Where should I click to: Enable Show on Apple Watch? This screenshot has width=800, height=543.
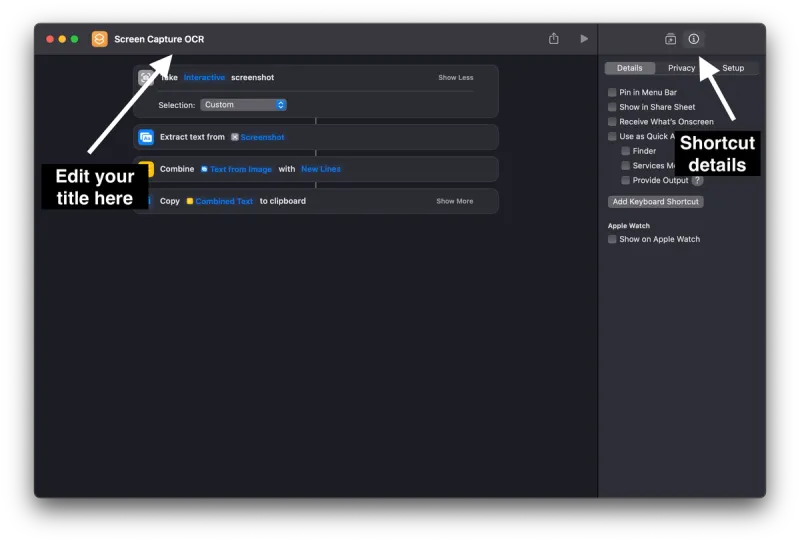pos(612,239)
